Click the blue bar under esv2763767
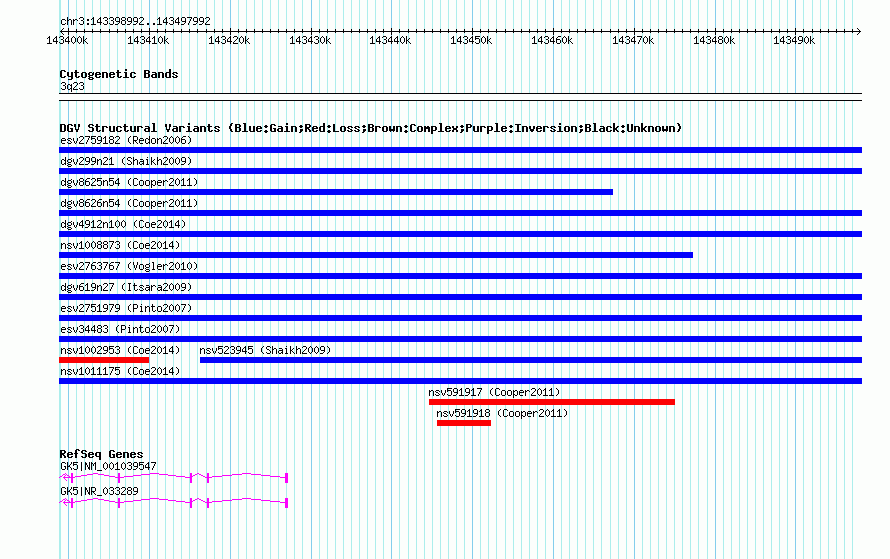 point(460,276)
